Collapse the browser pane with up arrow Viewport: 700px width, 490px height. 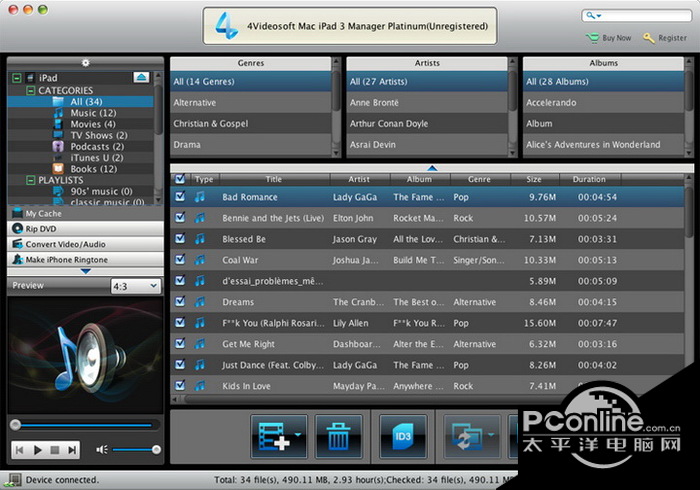[432, 168]
